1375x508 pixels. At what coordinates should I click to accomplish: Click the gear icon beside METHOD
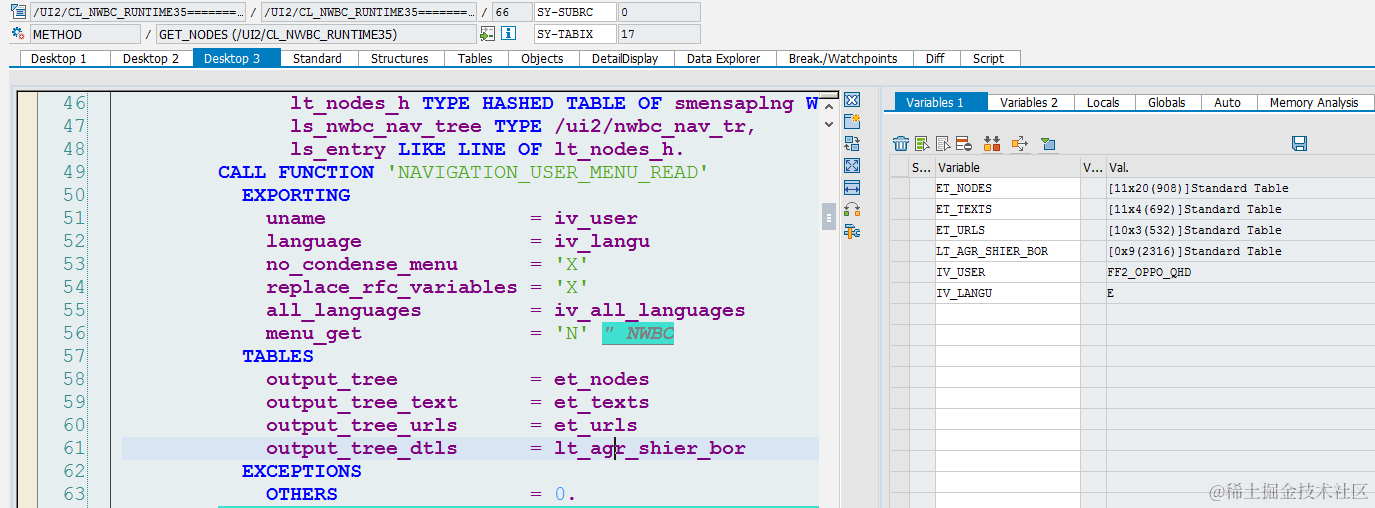coord(18,34)
